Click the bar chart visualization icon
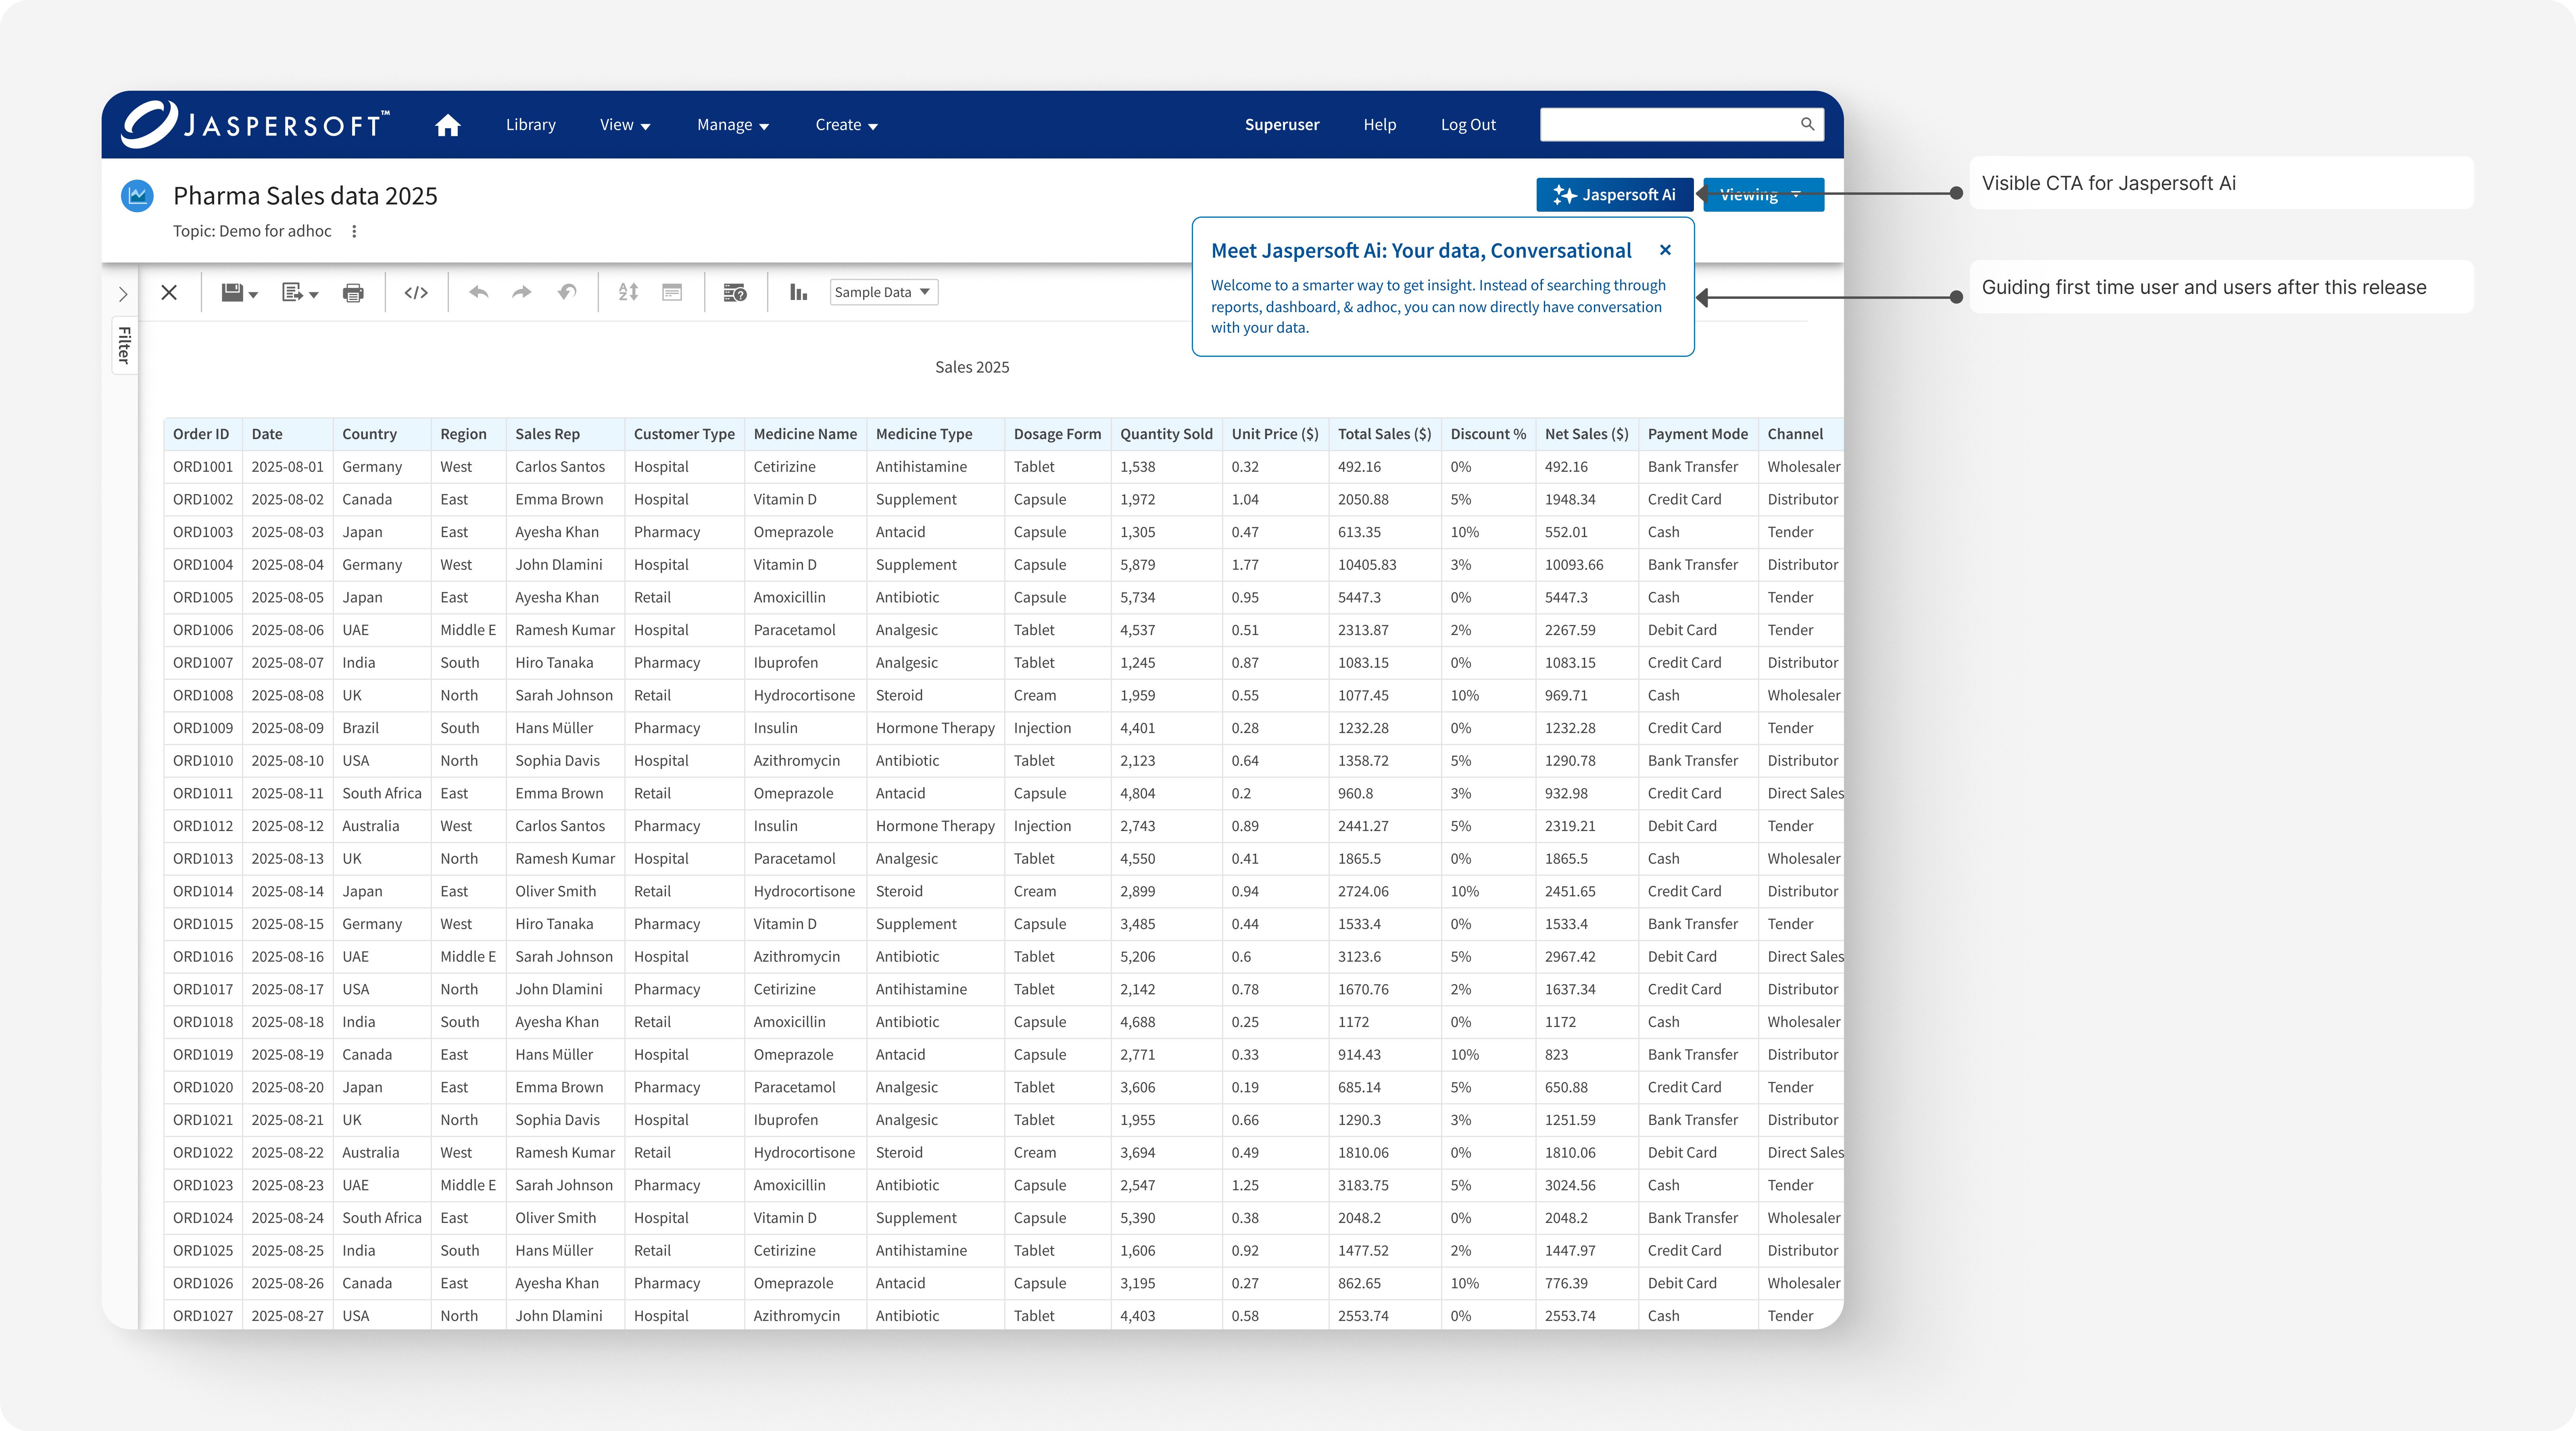 point(798,292)
